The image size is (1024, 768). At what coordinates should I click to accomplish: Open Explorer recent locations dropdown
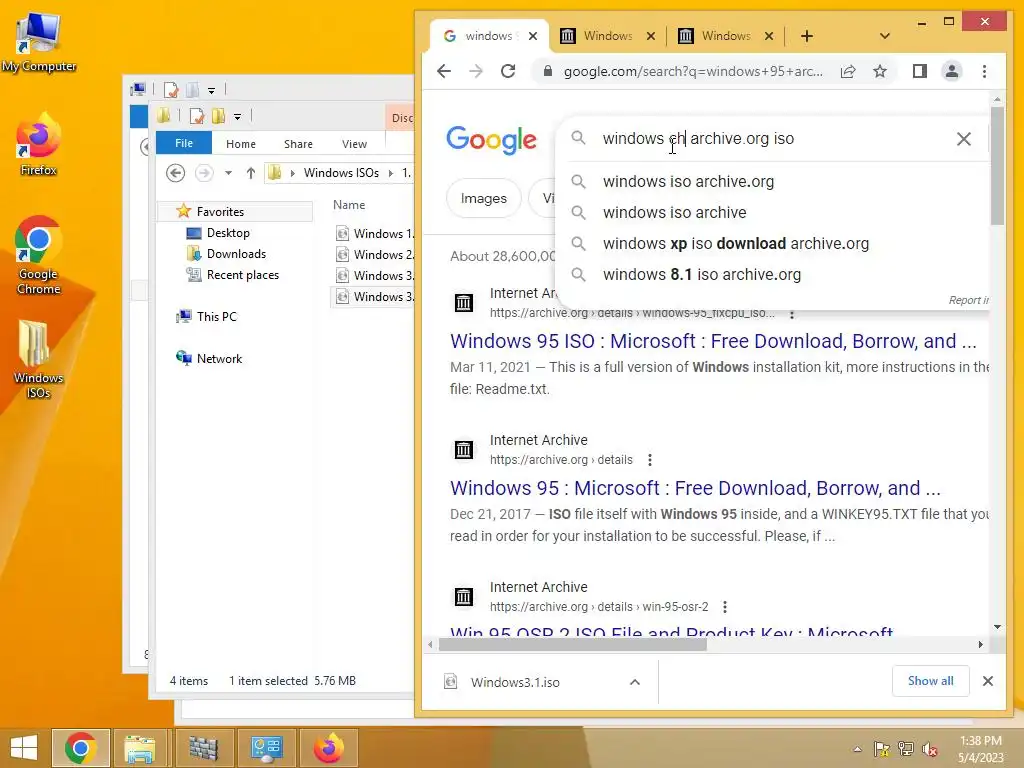point(228,173)
